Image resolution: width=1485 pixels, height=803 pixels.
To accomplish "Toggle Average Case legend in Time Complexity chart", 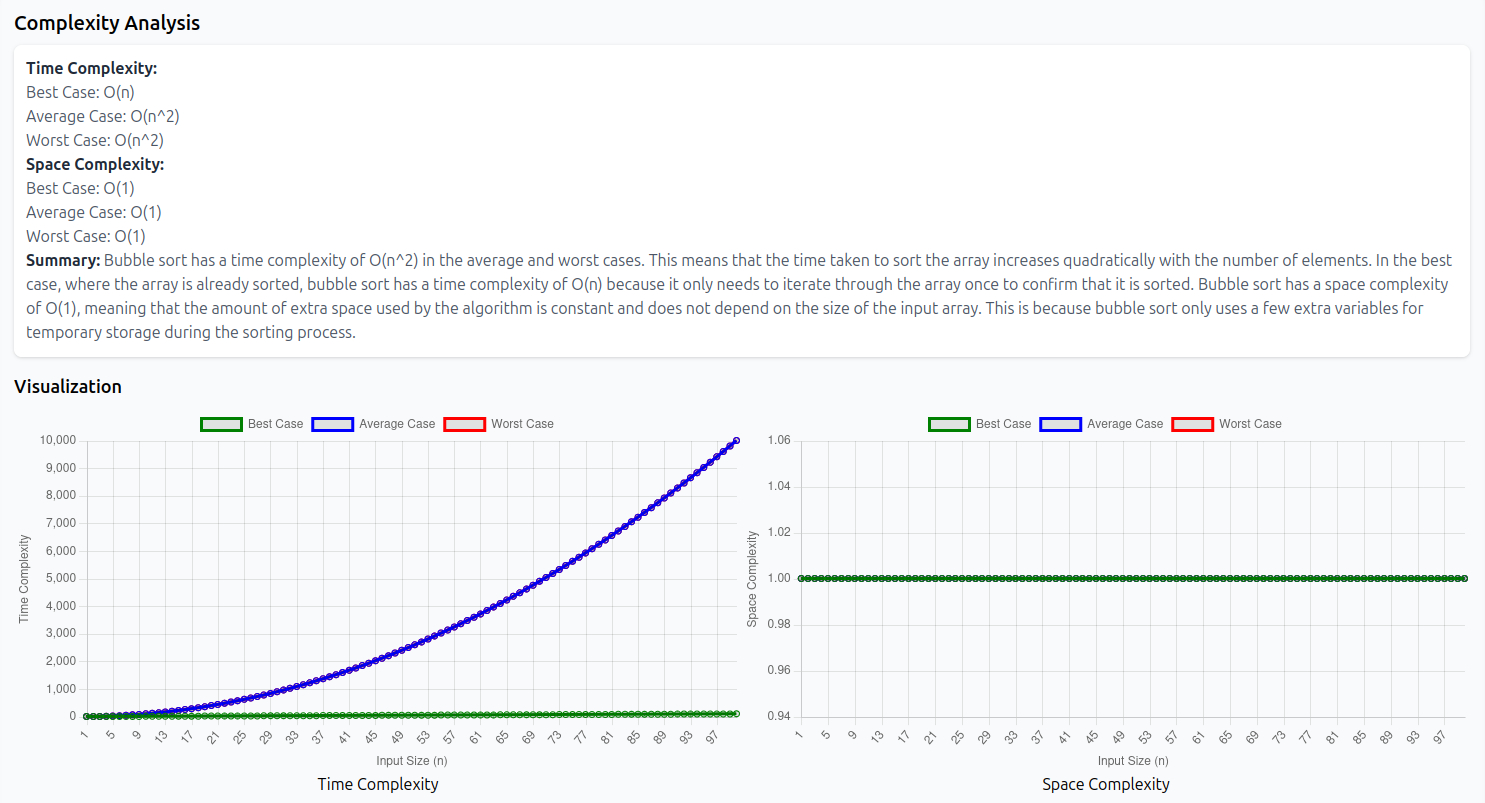I will point(374,424).
